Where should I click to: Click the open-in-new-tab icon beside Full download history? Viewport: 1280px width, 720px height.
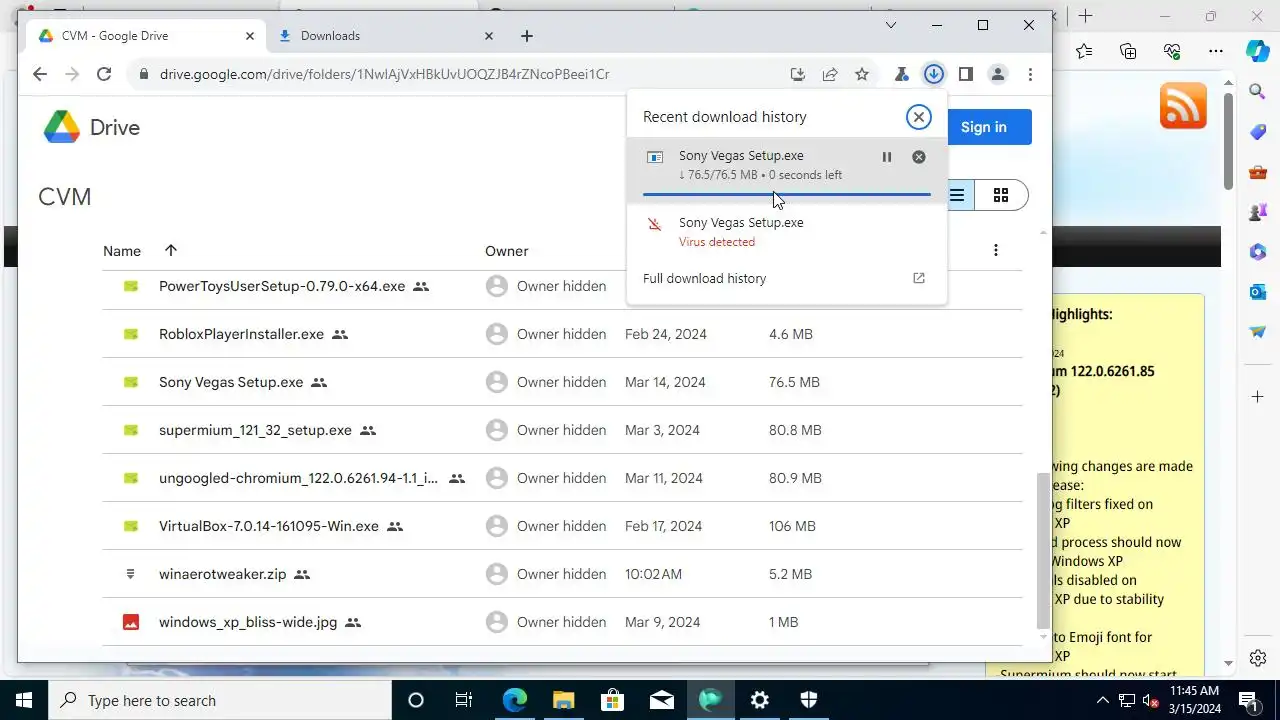point(918,279)
